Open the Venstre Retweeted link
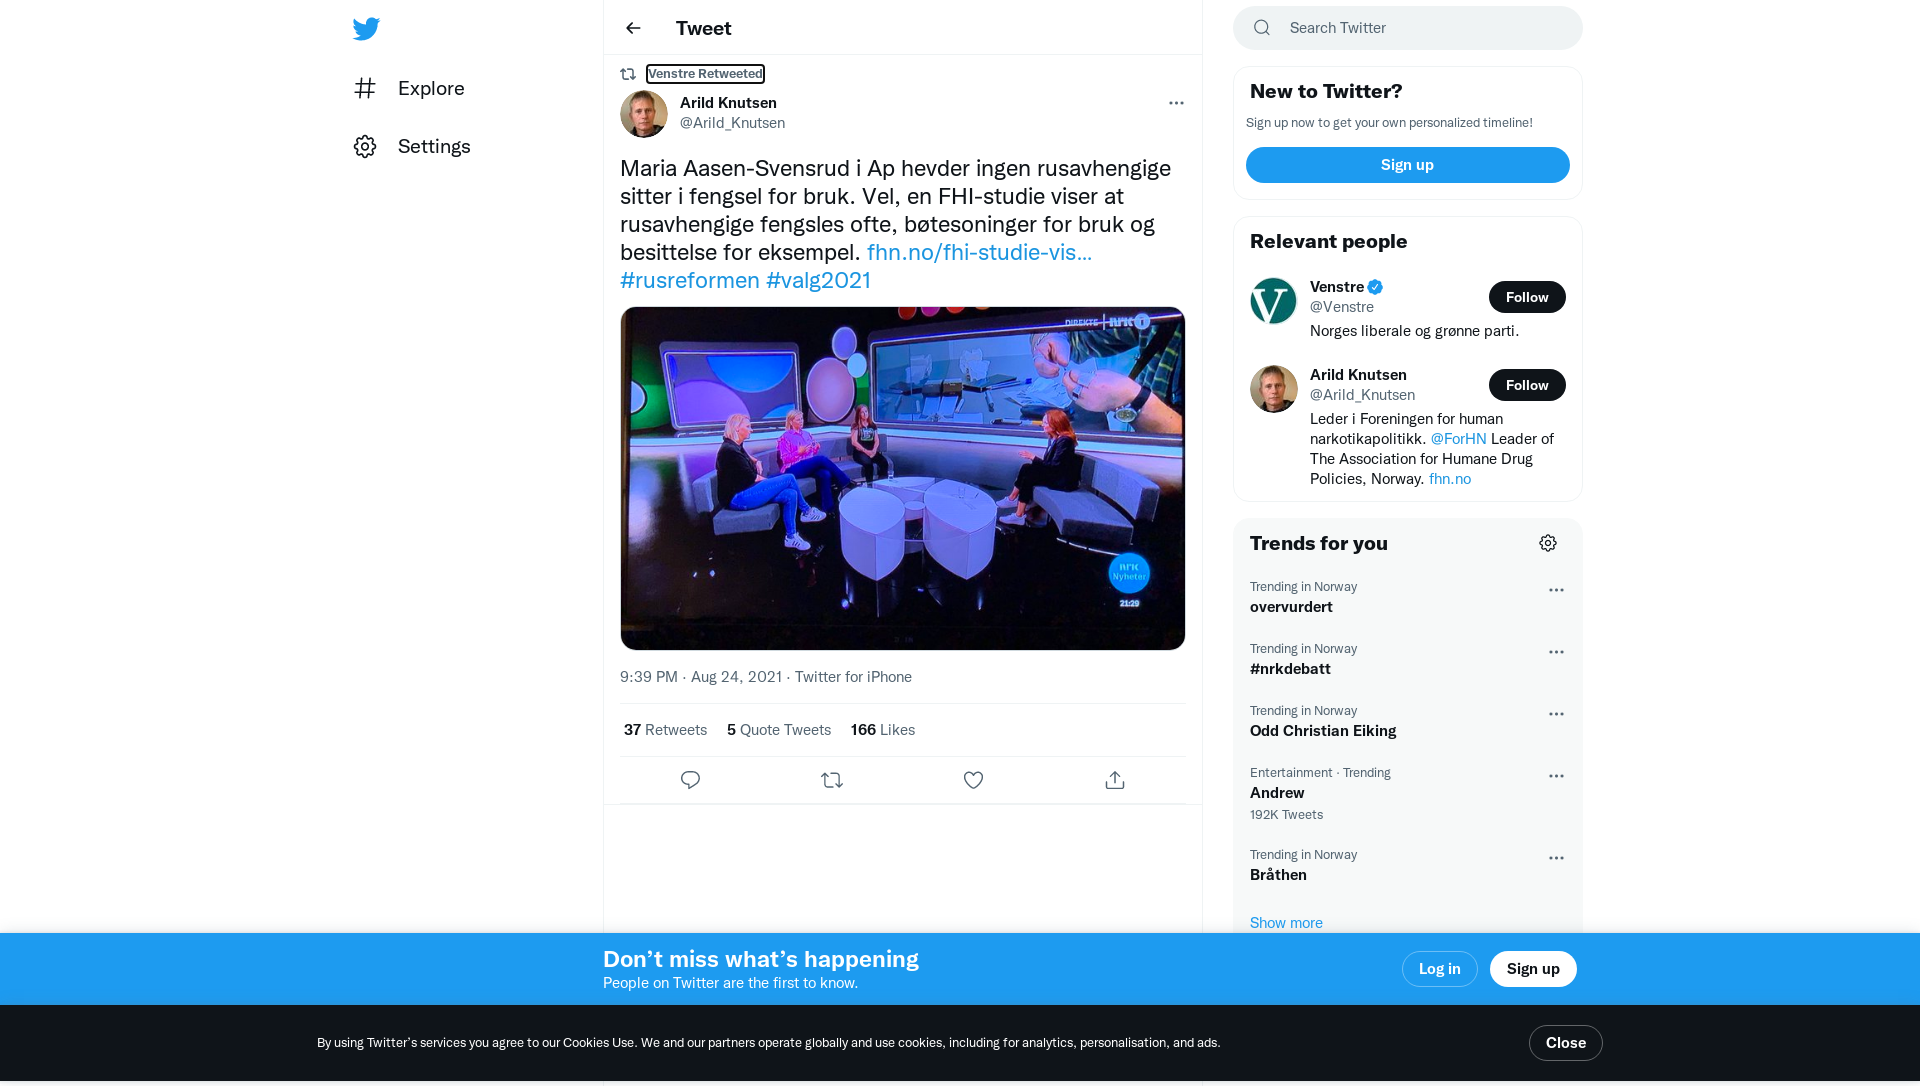This screenshot has width=1920, height=1086. (705, 74)
